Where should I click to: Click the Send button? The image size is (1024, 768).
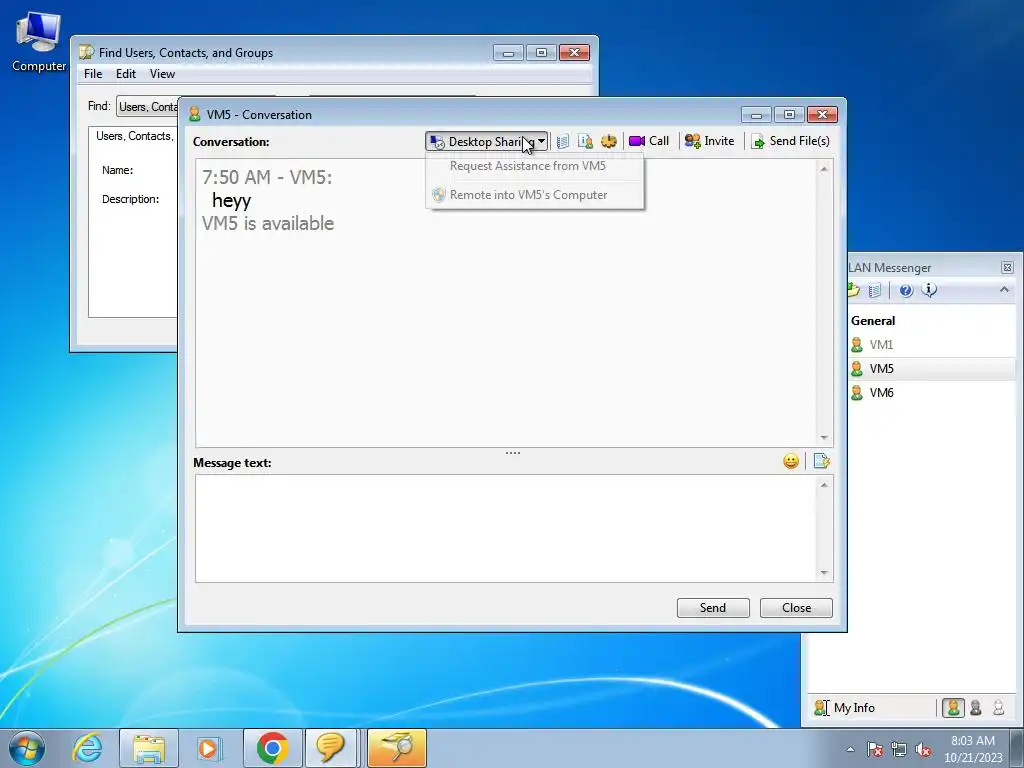[713, 608]
